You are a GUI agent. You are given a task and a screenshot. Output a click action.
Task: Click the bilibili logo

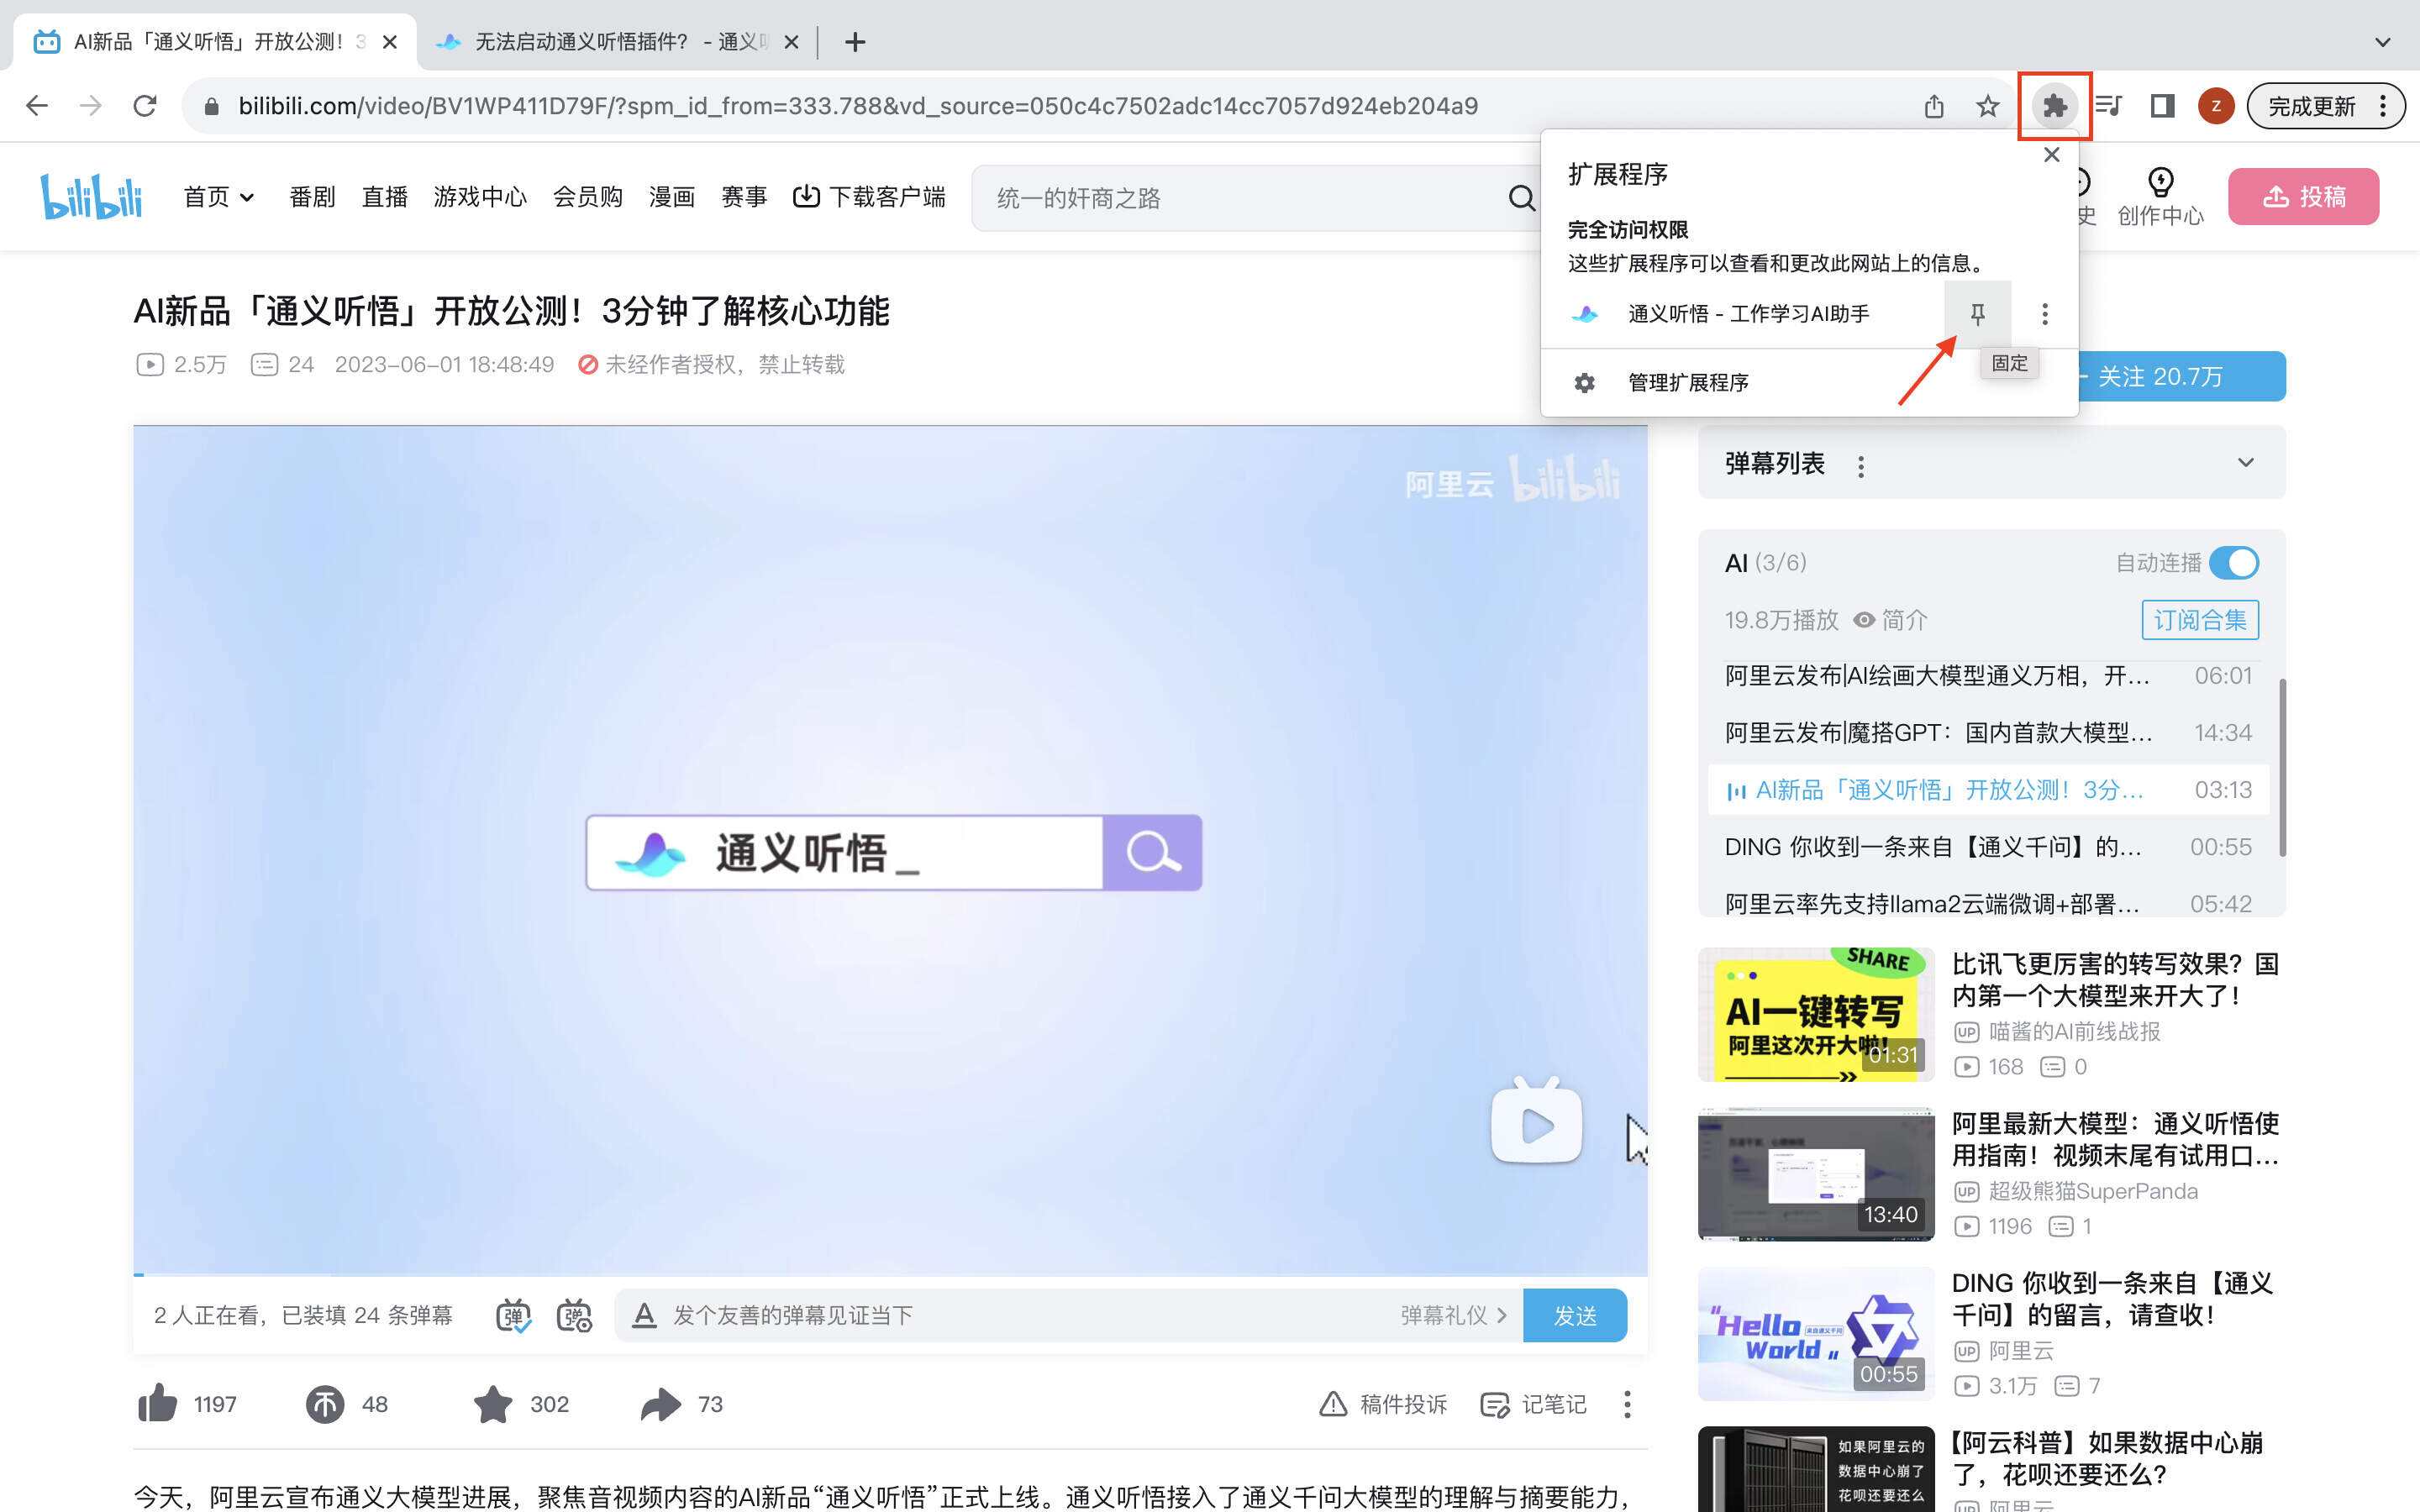pyautogui.click(x=91, y=196)
